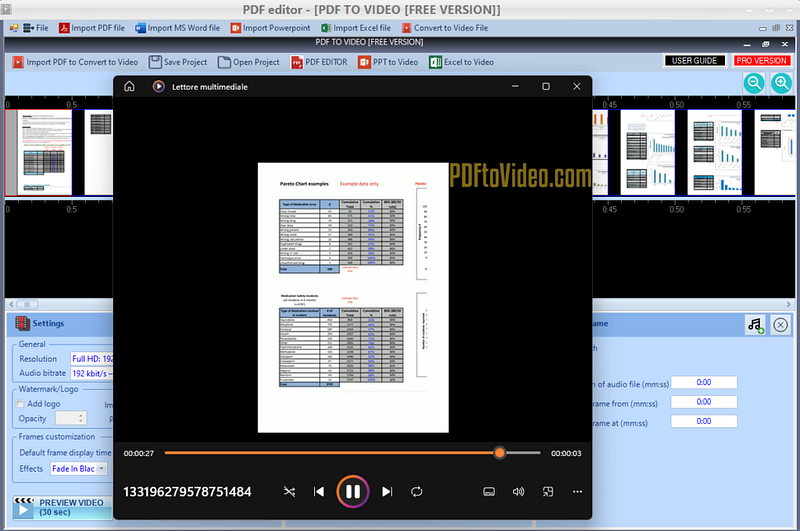Choose Import Powerpoint in menu bar
This screenshot has height=531, width=800.
pos(270,28)
